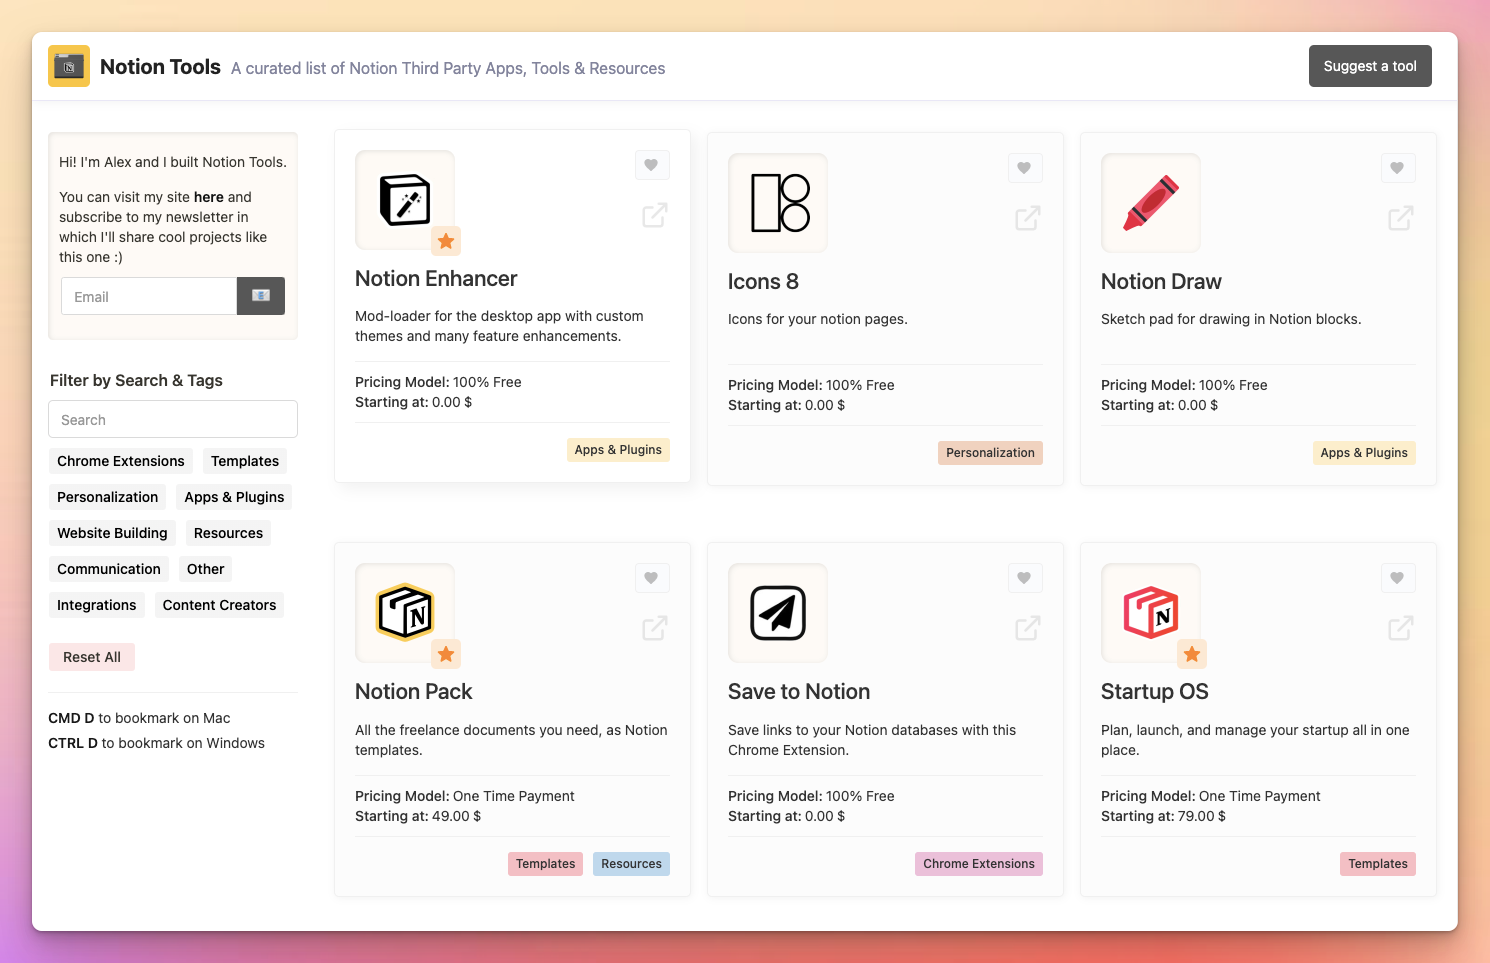Screen dimensions: 1490x963
Task: Favorite Notion Enhancer using the heart icon
Action: [x=651, y=165]
